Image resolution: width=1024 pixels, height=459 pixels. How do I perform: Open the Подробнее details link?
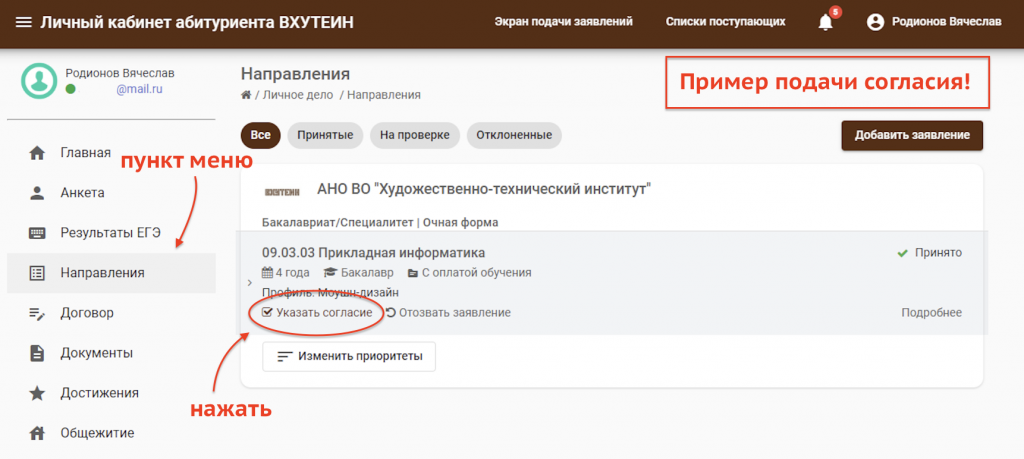931,313
